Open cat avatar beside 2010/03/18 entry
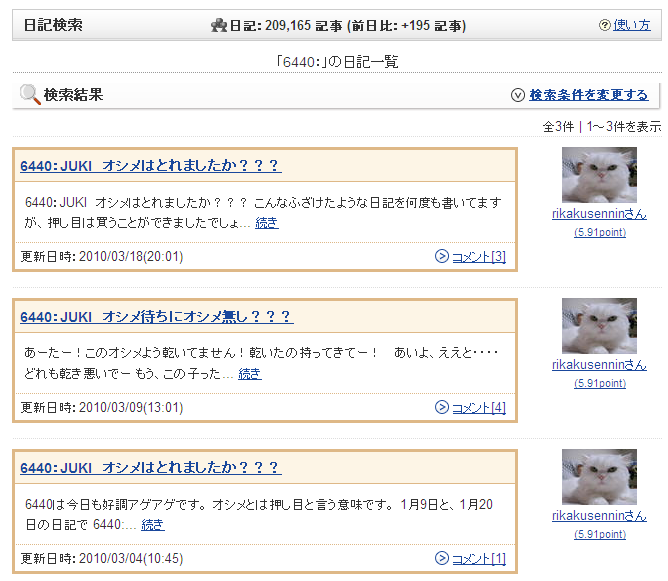This screenshot has width=668, height=581. coord(599,175)
